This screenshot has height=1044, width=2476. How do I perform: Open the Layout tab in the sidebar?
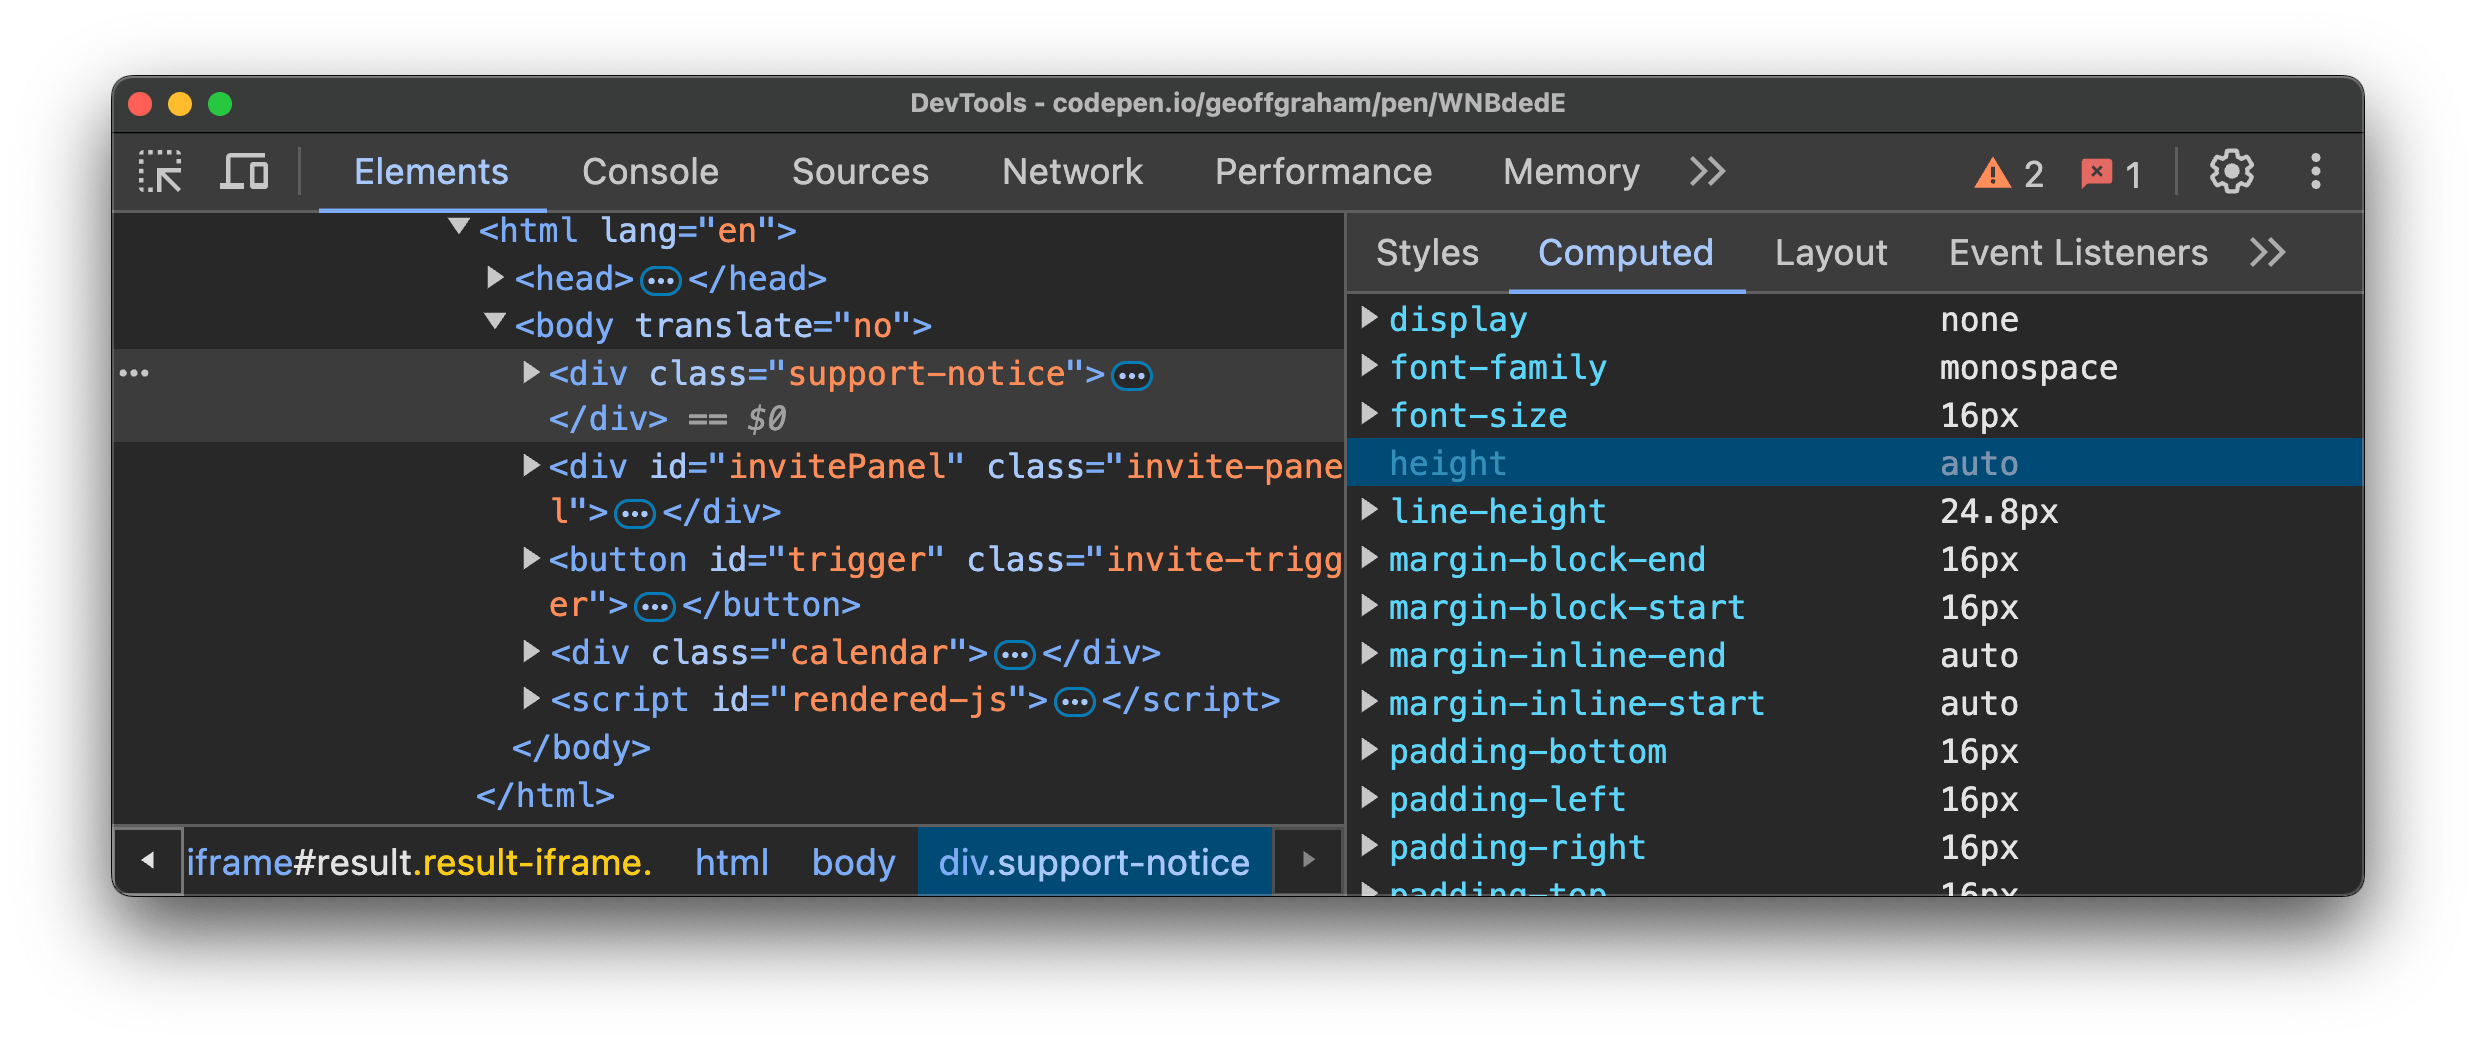(1830, 252)
